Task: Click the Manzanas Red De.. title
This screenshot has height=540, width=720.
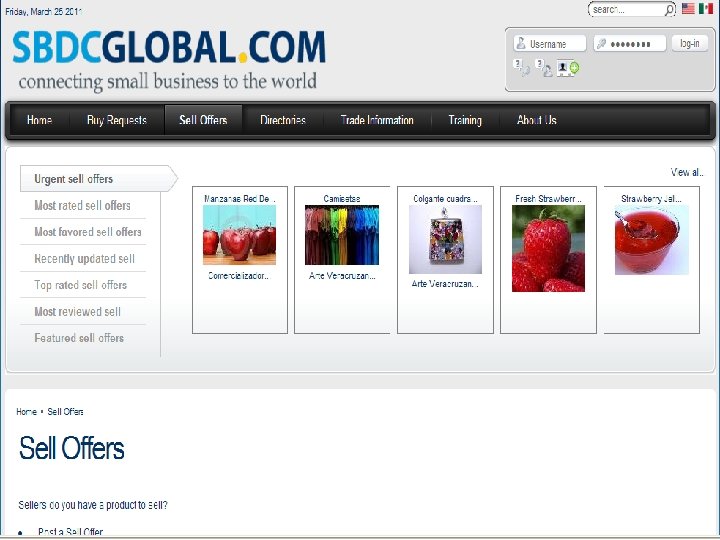Action: (239, 198)
